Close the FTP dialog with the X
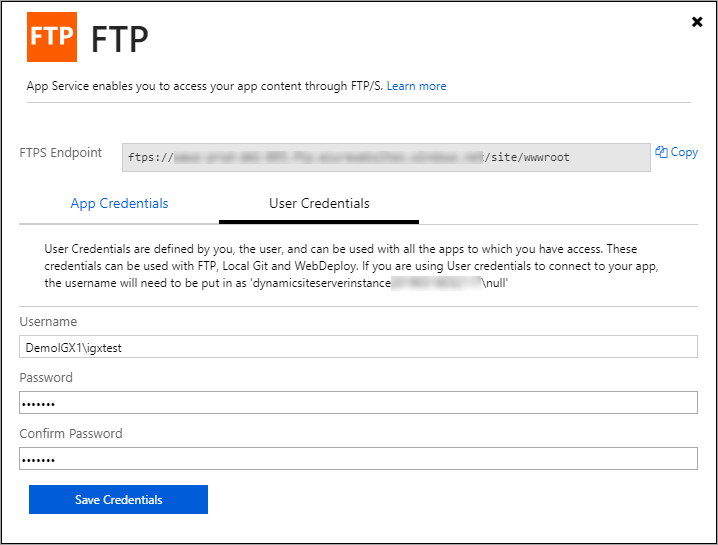This screenshot has width=718, height=545. [697, 22]
